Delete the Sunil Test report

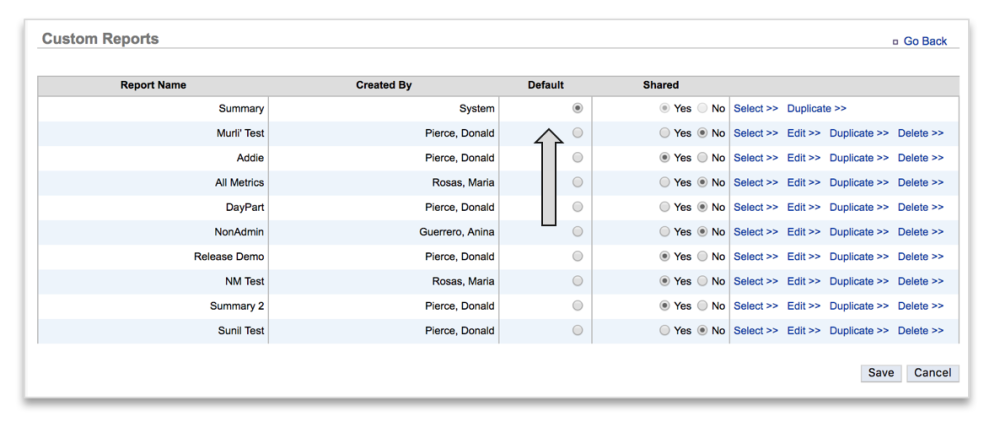click(x=920, y=331)
